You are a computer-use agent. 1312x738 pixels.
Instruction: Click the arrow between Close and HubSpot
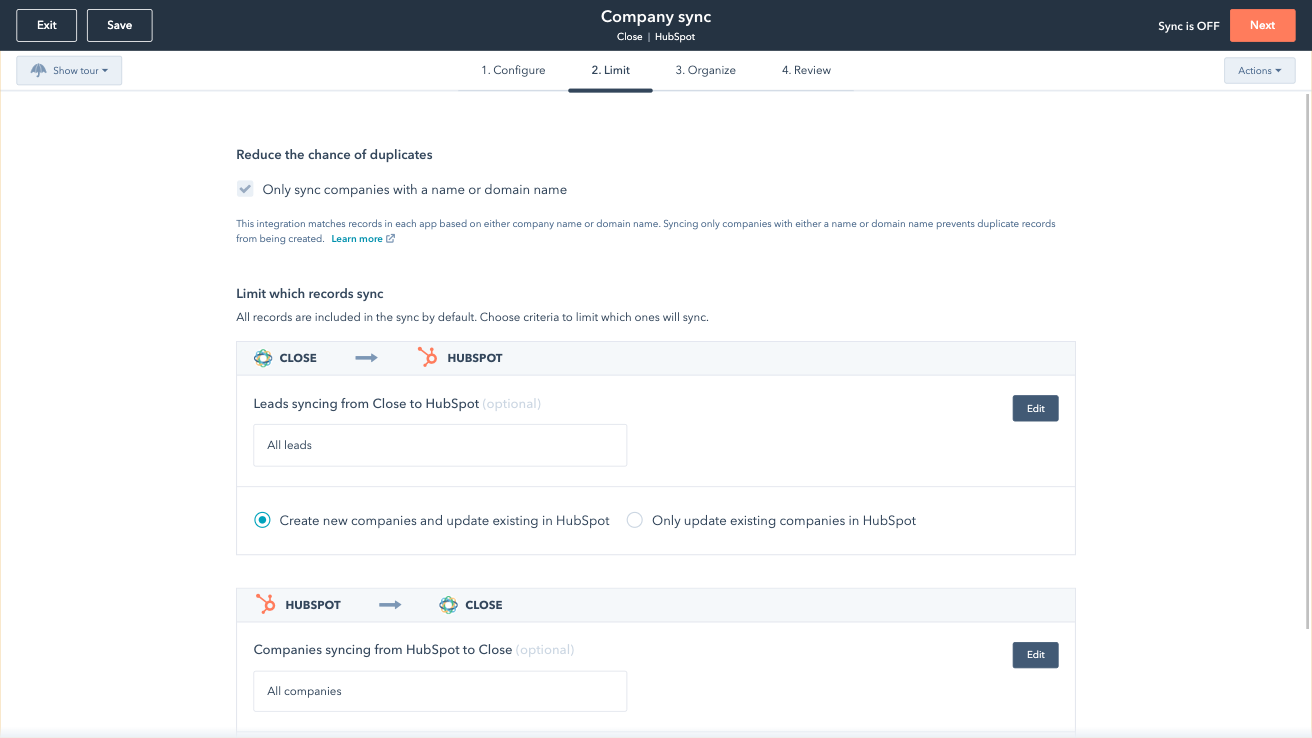click(x=366, y=358)
